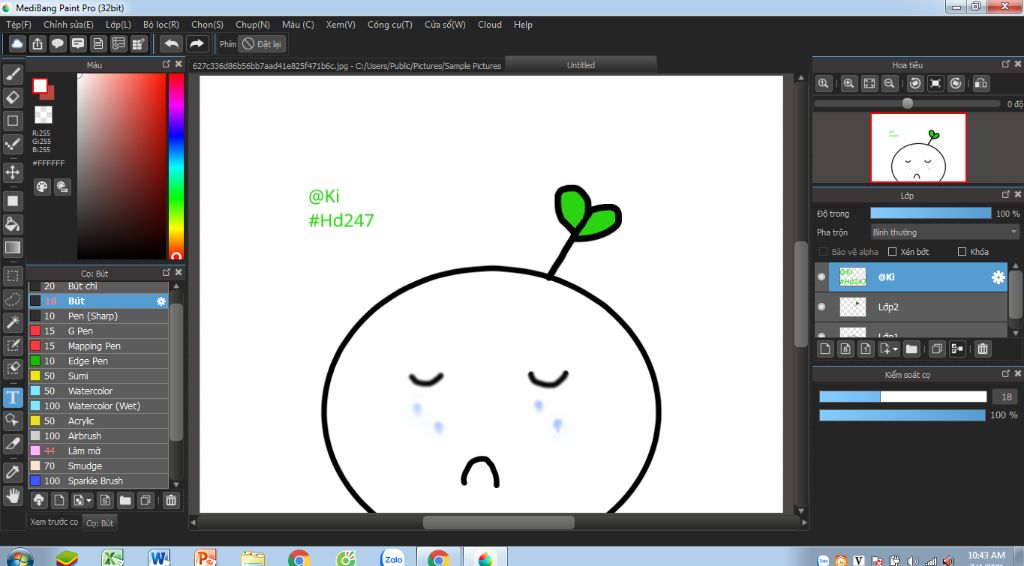Select the Gradient tool
The height and width of the screenshot is (566, 1024).
click(x=12, y=247)
